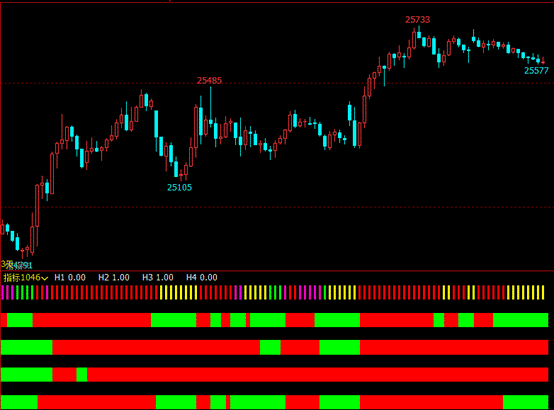Expand the 指标1046 indicator dropdown arrow
This screenshot has height=410, width=554.
point(45,278)
